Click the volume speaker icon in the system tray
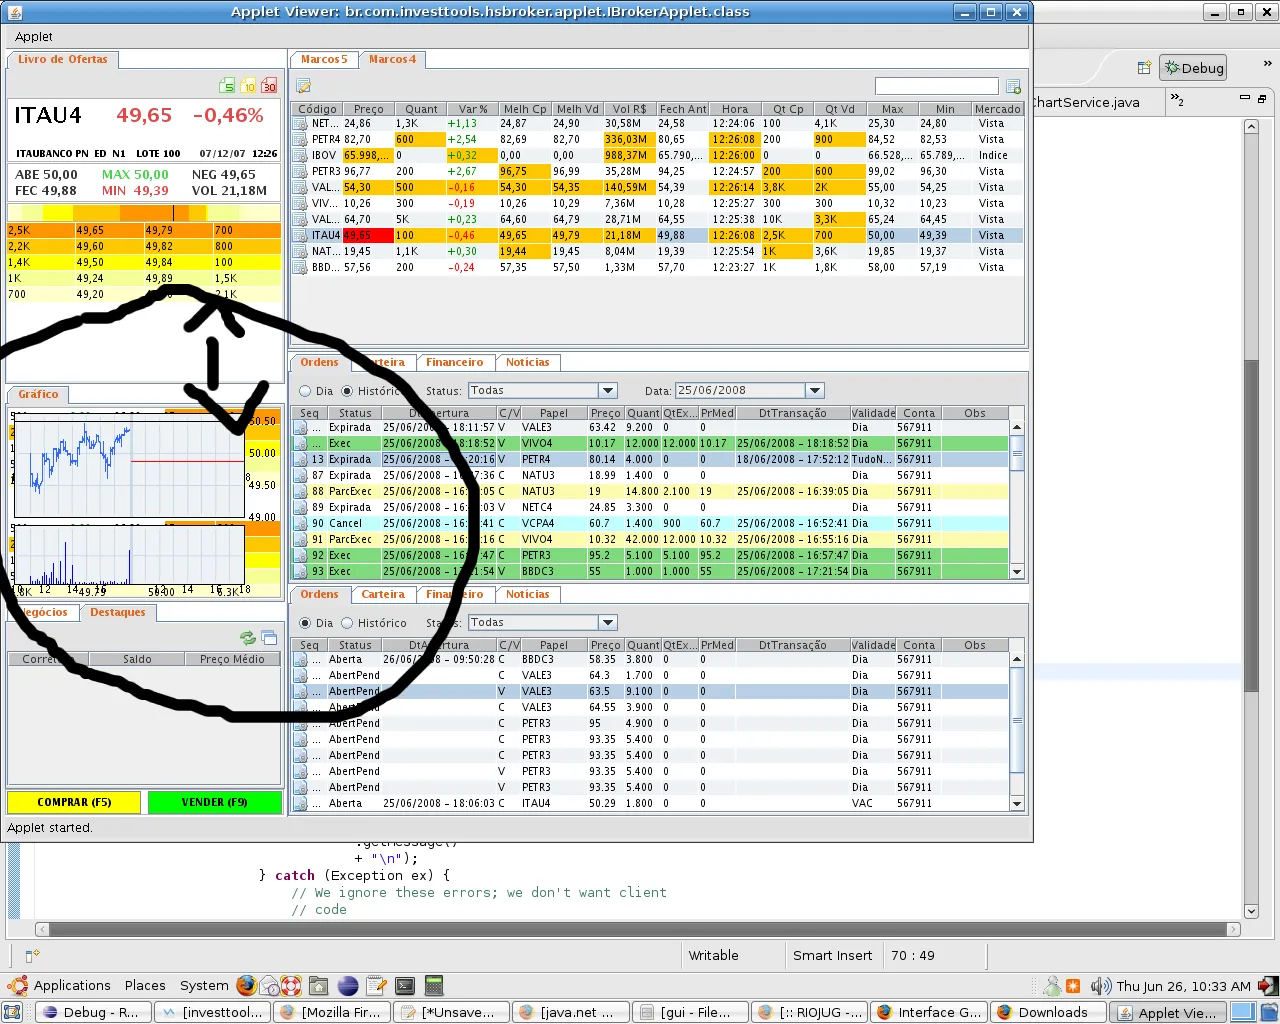1280x1024 pixels. click(1100, 986)
